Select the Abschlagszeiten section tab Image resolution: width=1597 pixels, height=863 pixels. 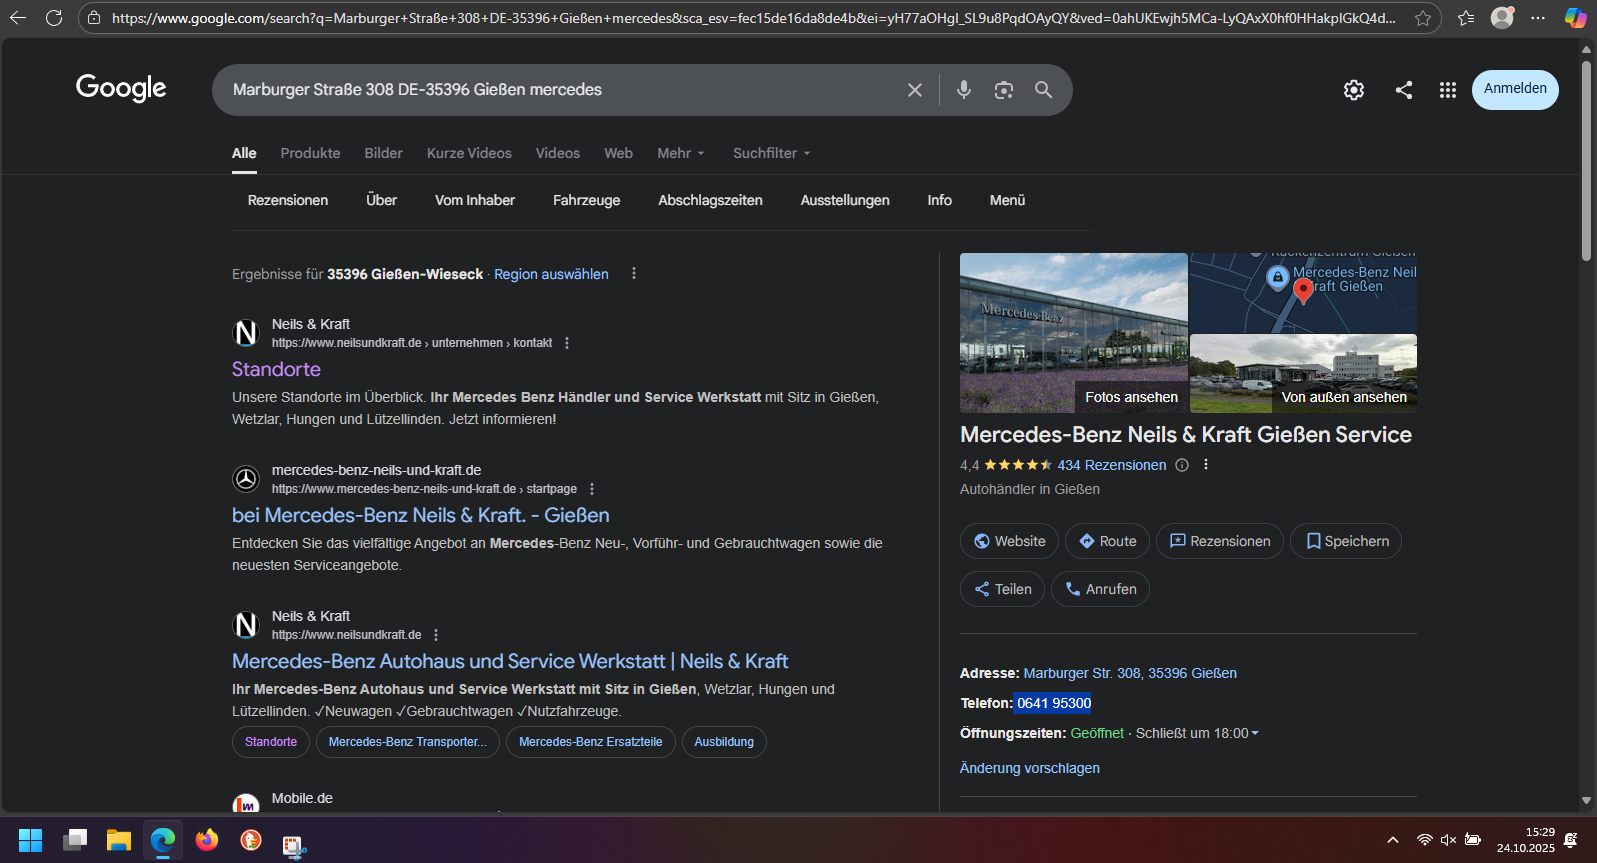[x=710, y=200]
